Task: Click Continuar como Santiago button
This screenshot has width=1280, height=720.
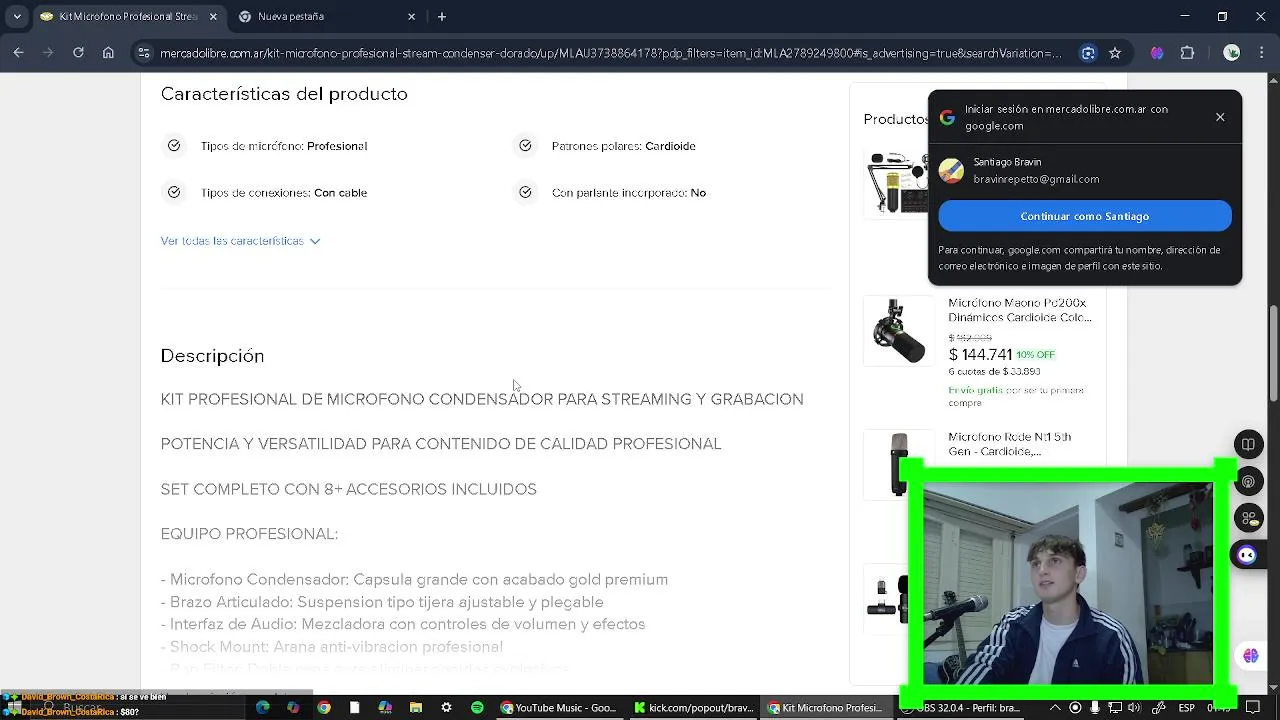Action: pyautogui.click(x=1085, y=216)
